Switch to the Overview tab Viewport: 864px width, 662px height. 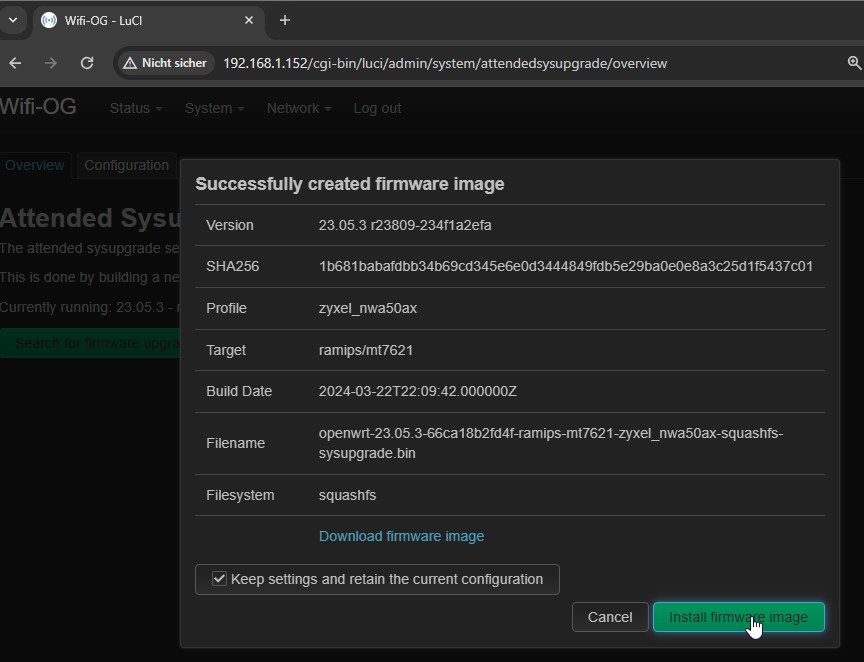pyautogui.click(x=35, y=165)
